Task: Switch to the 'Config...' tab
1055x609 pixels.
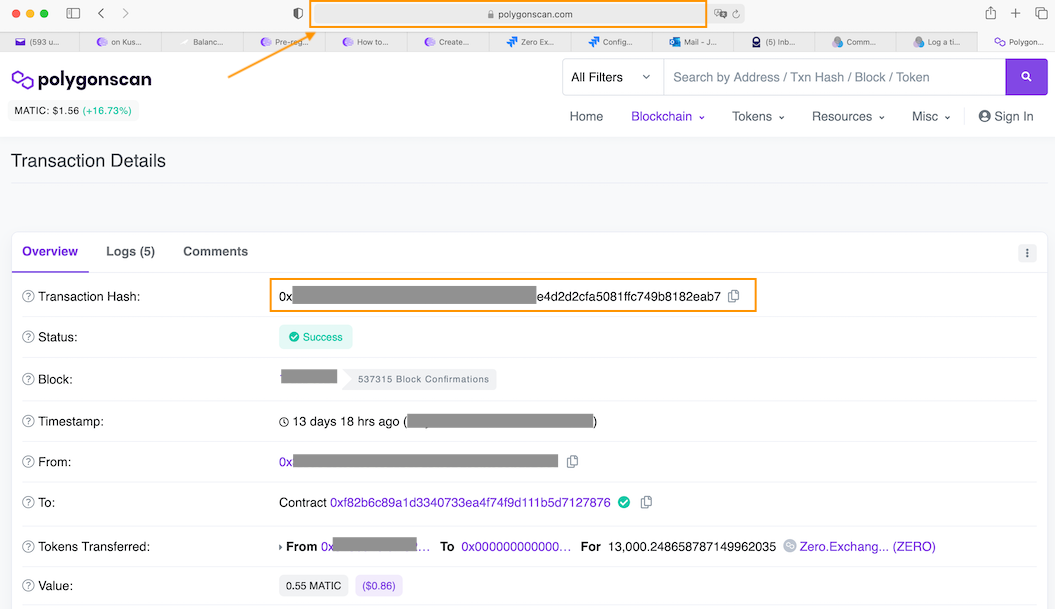Action: pos(612,42)
